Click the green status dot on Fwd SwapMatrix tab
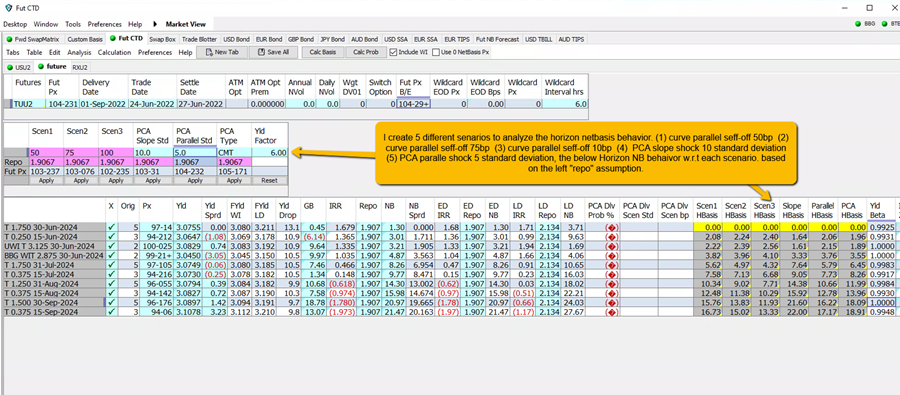This screenshot has height=395, width=900. click(x=9, y=40)
